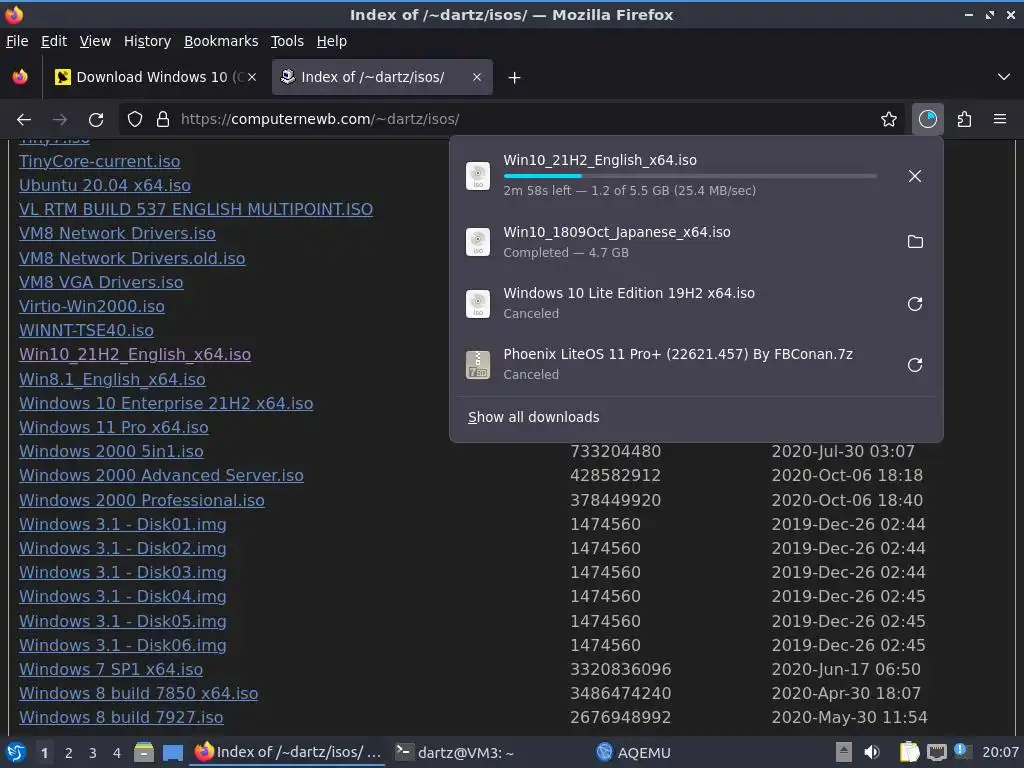Select date 2020-Jul-30 03:07

[842, 451]
